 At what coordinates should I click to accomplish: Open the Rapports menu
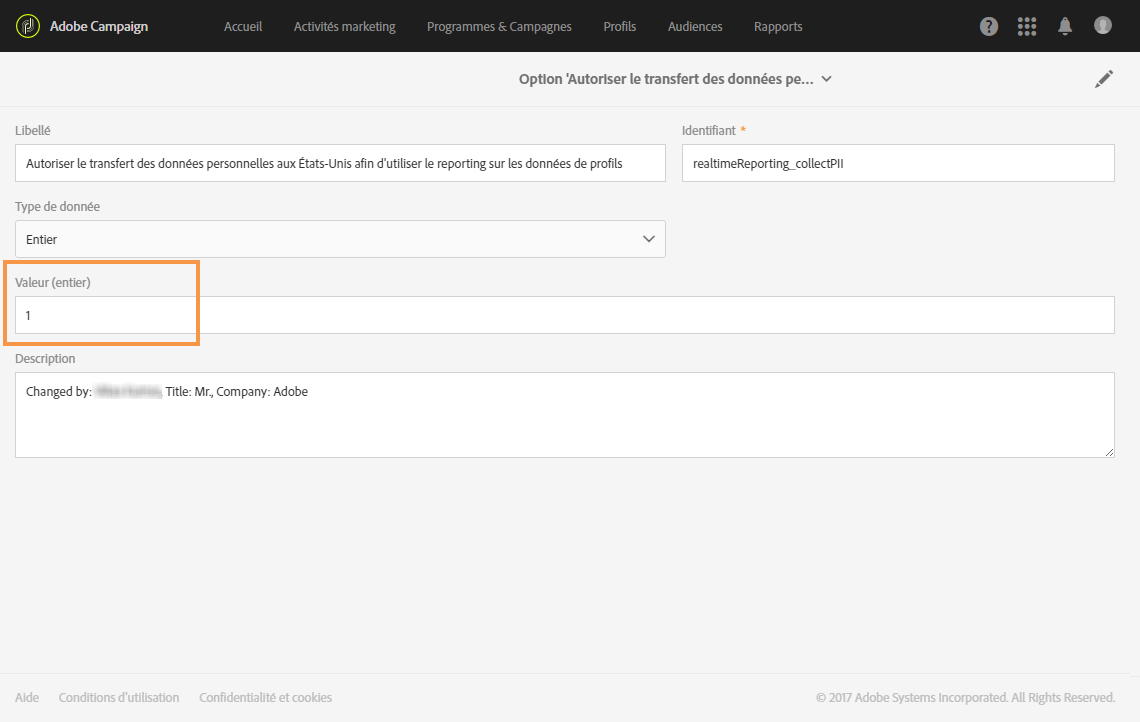pyautogui.click(x=778, y=27)
